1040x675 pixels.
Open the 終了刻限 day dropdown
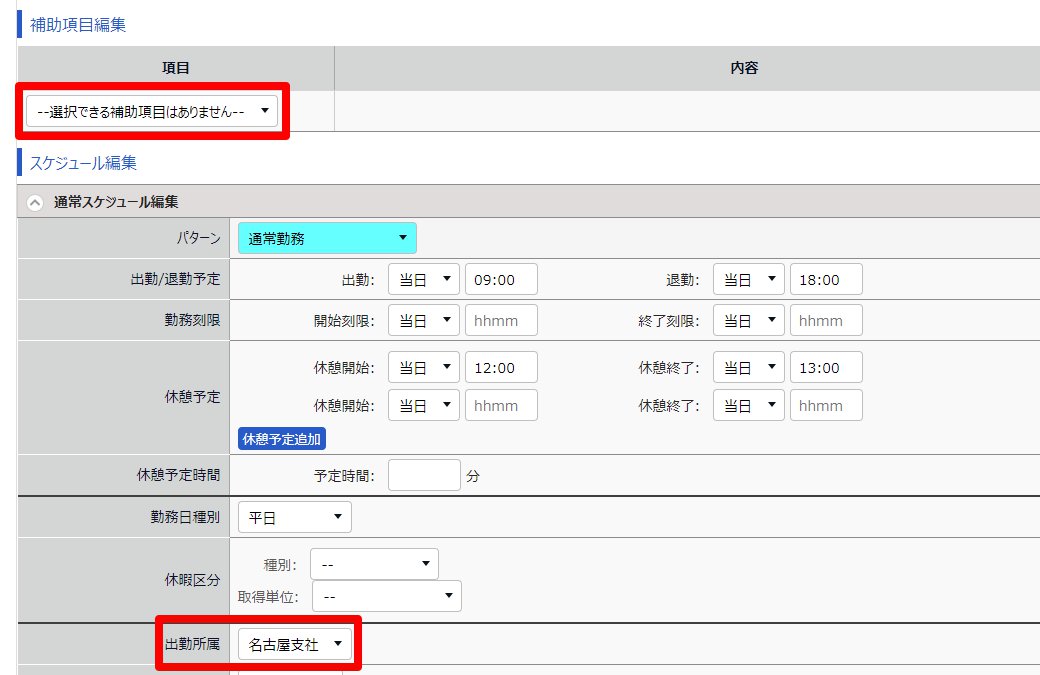click(x=749, y=320)
